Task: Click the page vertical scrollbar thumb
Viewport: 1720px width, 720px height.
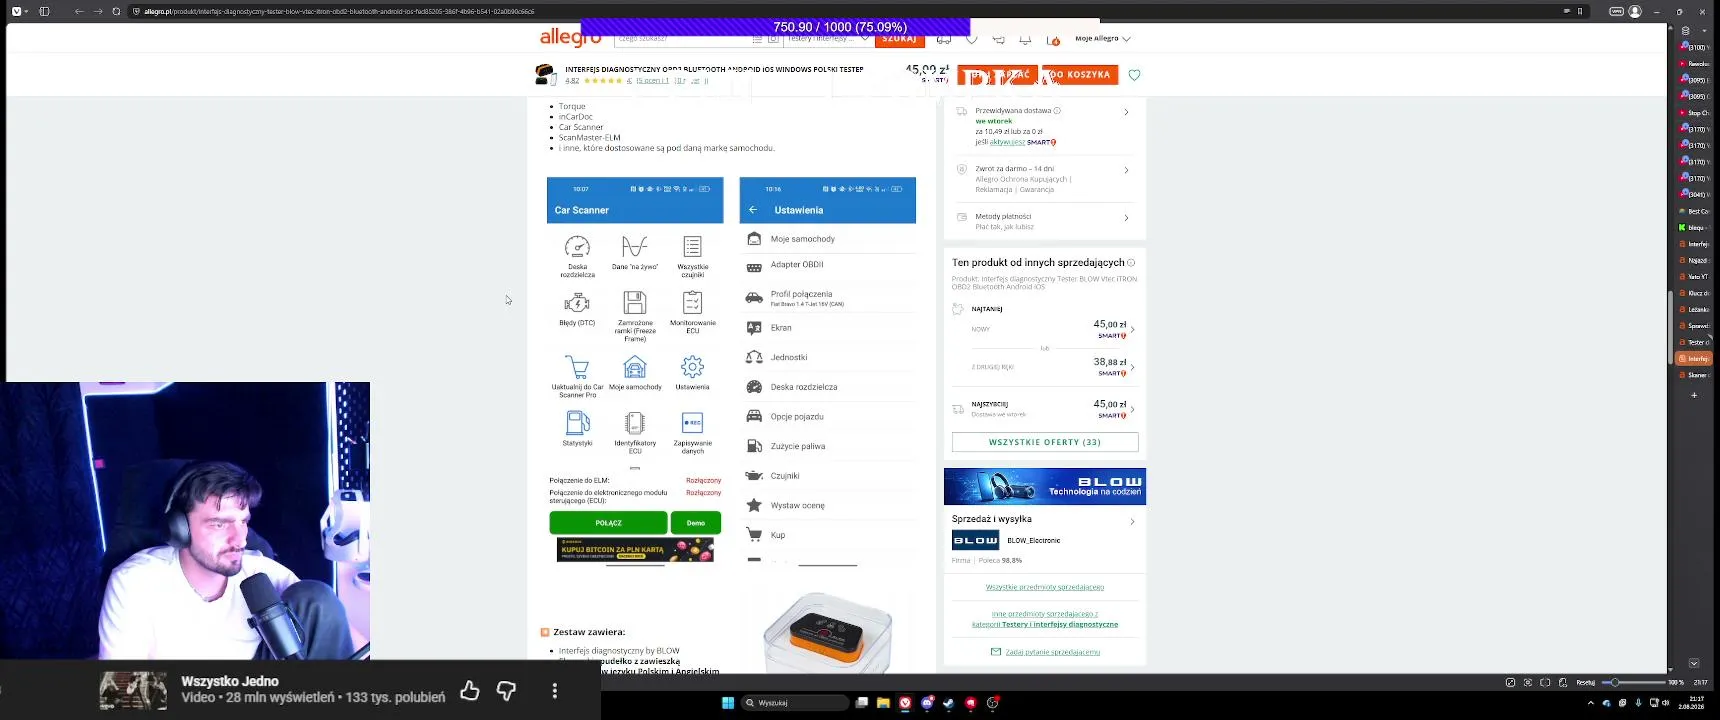Action: (1670, 327)
